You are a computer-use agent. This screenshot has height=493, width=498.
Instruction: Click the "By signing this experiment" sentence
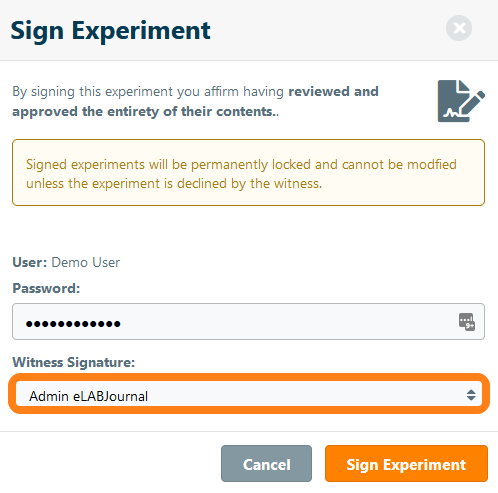point(195,101)
